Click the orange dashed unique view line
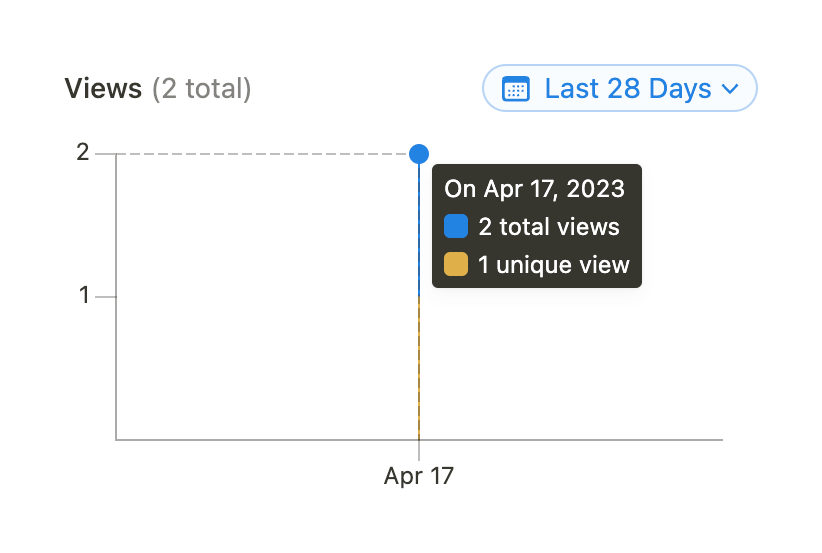The height and width of the screenshot is (553, 822). [x=419, y=368]
